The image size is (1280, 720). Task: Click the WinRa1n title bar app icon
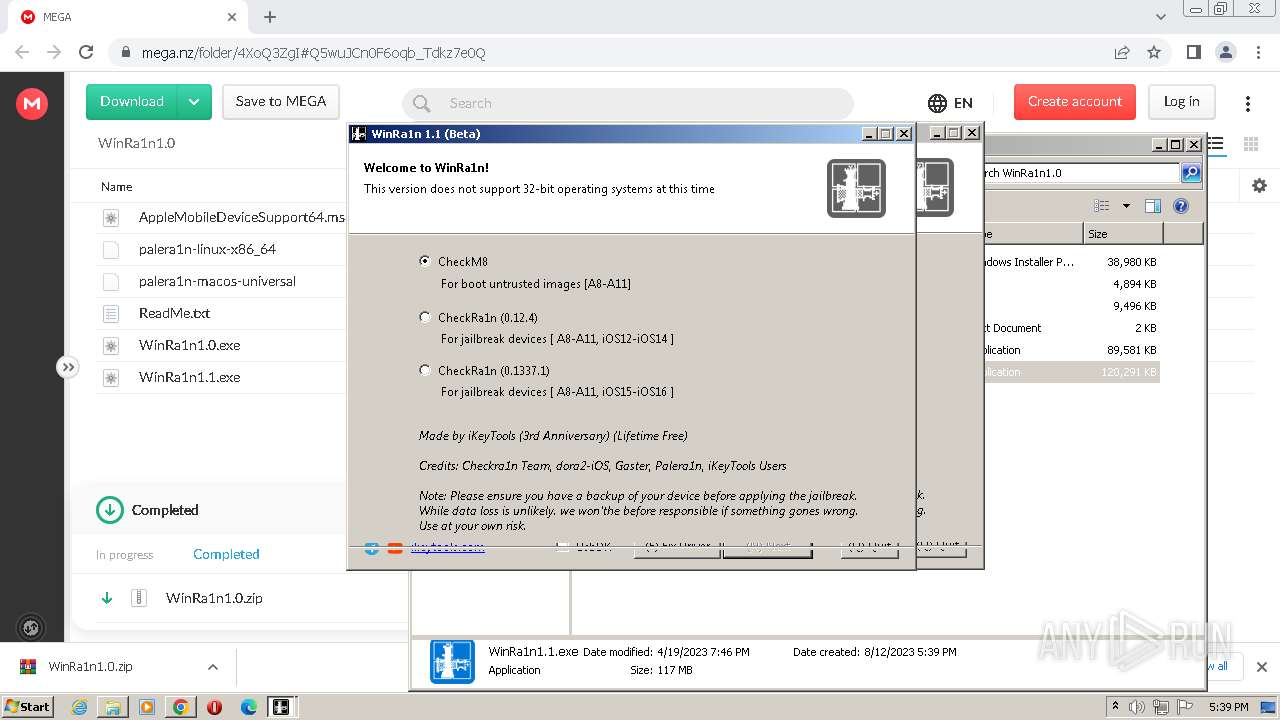(x=359, y=133)
